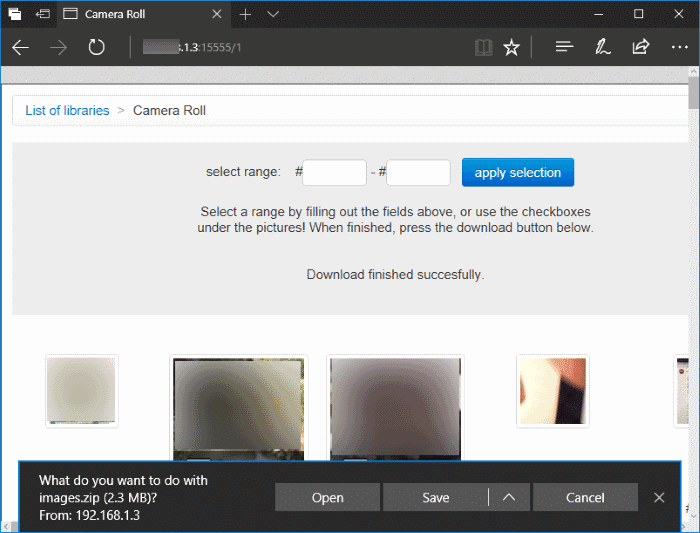This screenshot has height=533, width=700.
Task: Select the Camera Roll tab
Action: click(144, 14)
